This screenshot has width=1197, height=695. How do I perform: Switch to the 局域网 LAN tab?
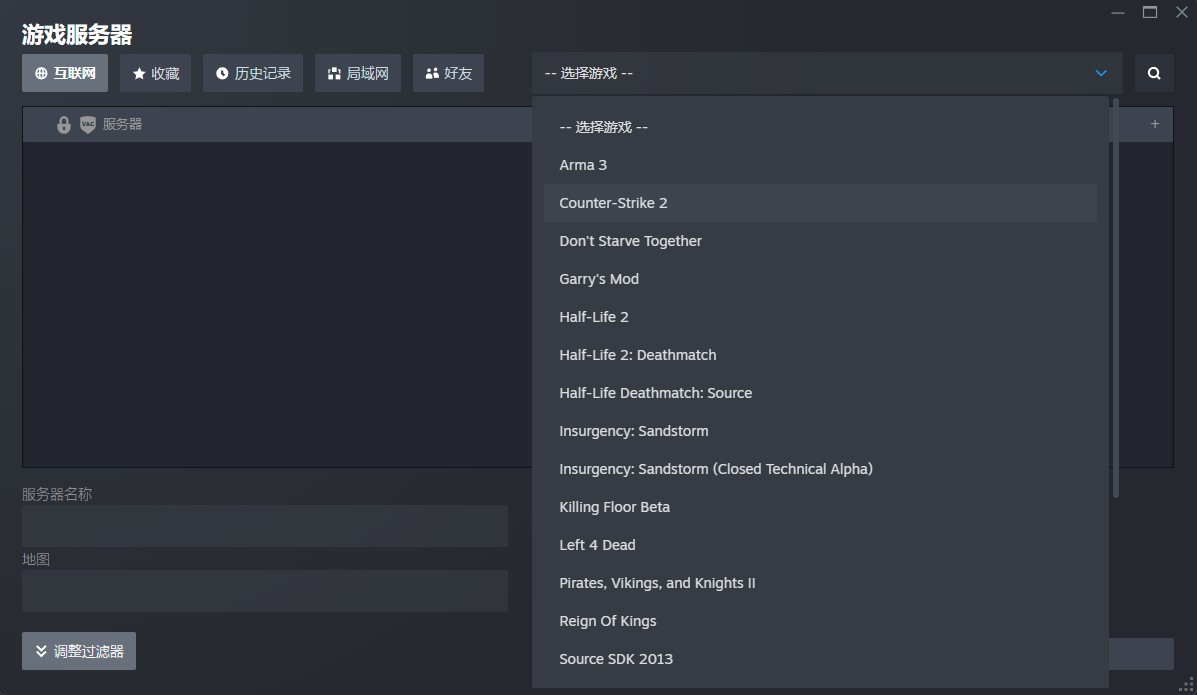coord(358,73)
